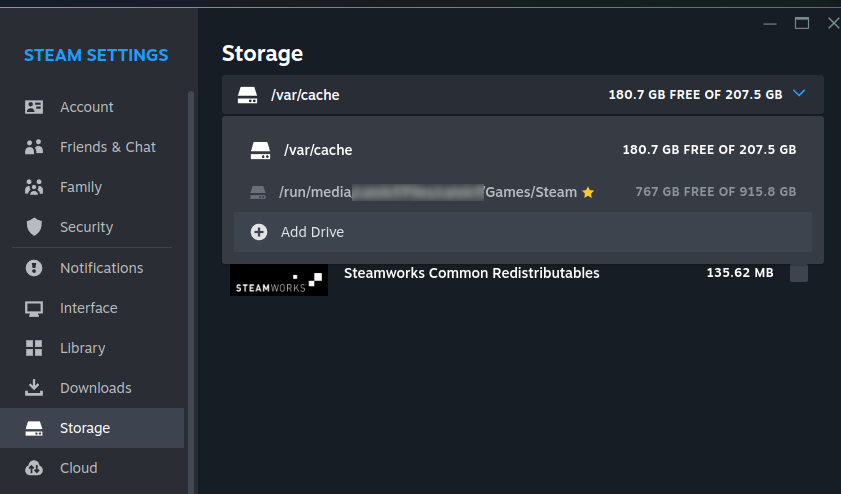Click the Downloads arrow icon
The height and width of the screenshot is (494, 841).
(x=34, y=388)
